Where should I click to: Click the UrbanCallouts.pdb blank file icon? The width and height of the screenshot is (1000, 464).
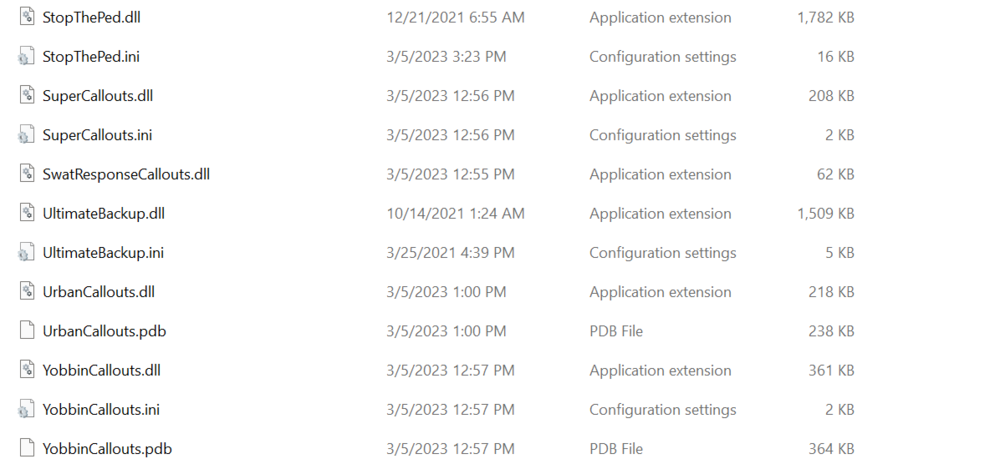(27, 331)
